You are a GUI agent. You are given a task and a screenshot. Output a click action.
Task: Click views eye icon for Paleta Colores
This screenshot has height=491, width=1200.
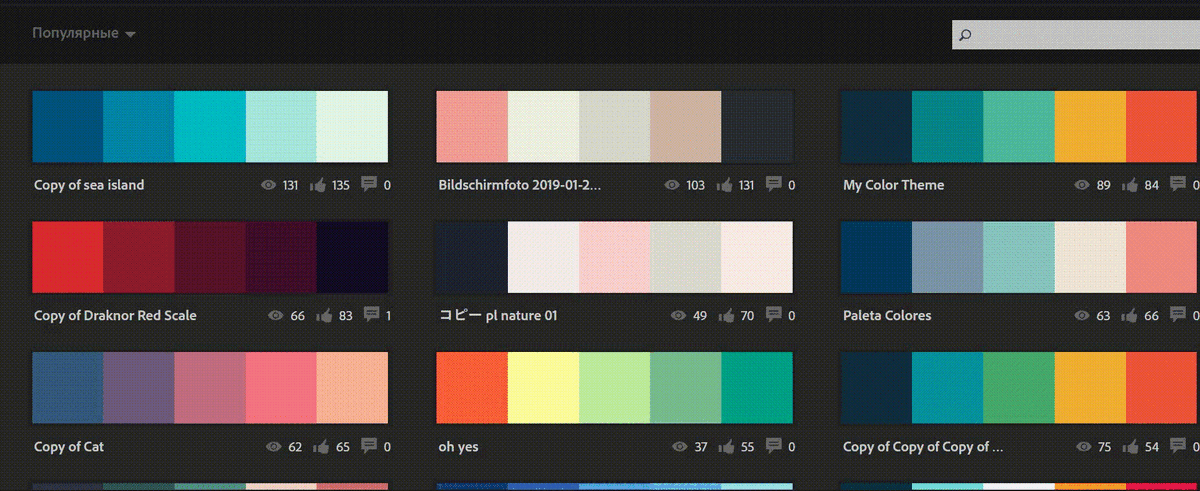pos(1082,315)
